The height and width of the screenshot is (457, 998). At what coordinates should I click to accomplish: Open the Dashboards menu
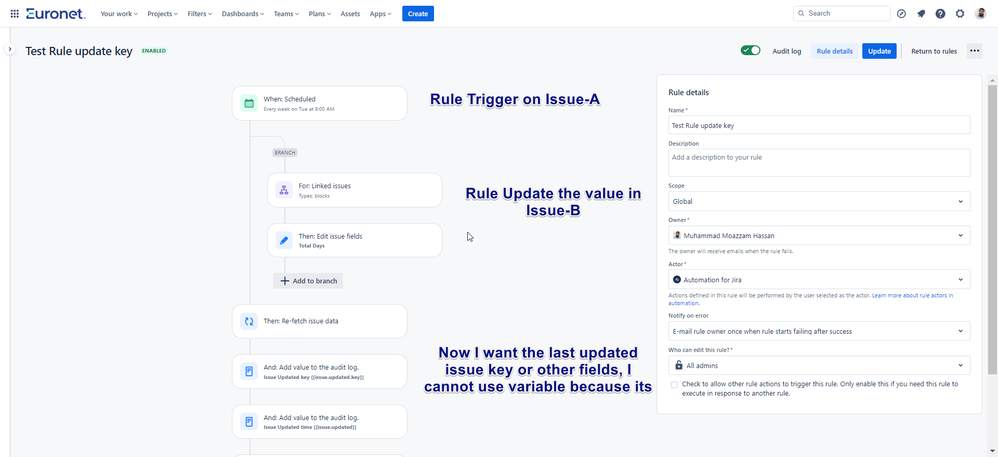click(242, 13)
